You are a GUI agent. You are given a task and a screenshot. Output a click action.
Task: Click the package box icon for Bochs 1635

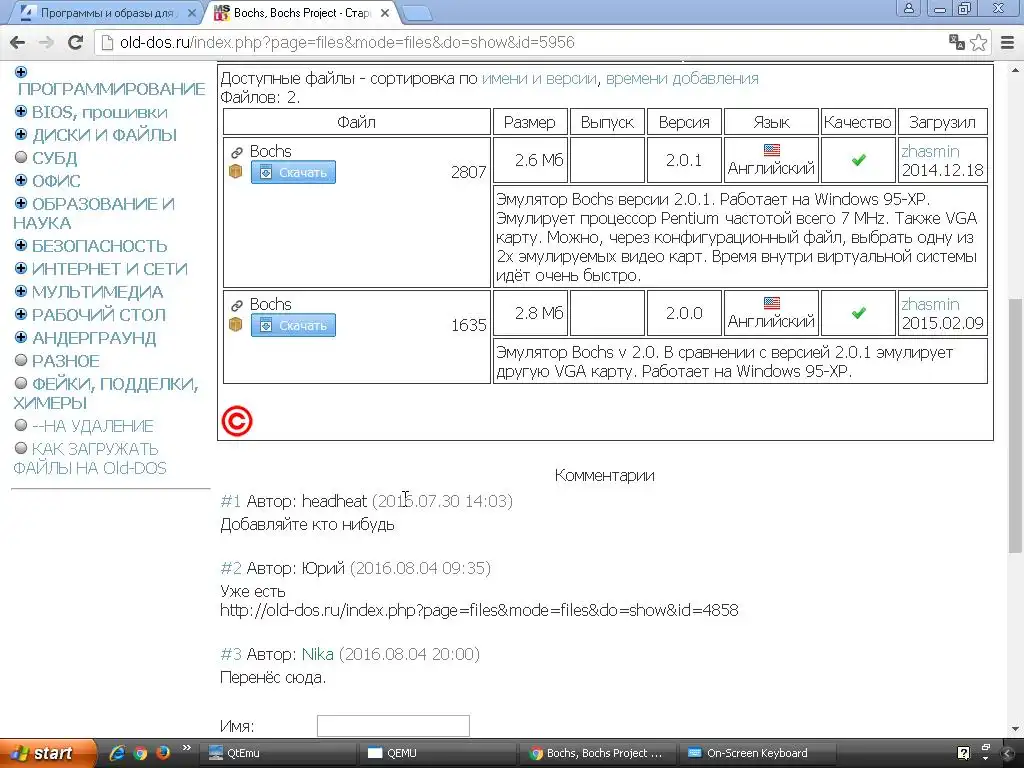coord(236,324)
